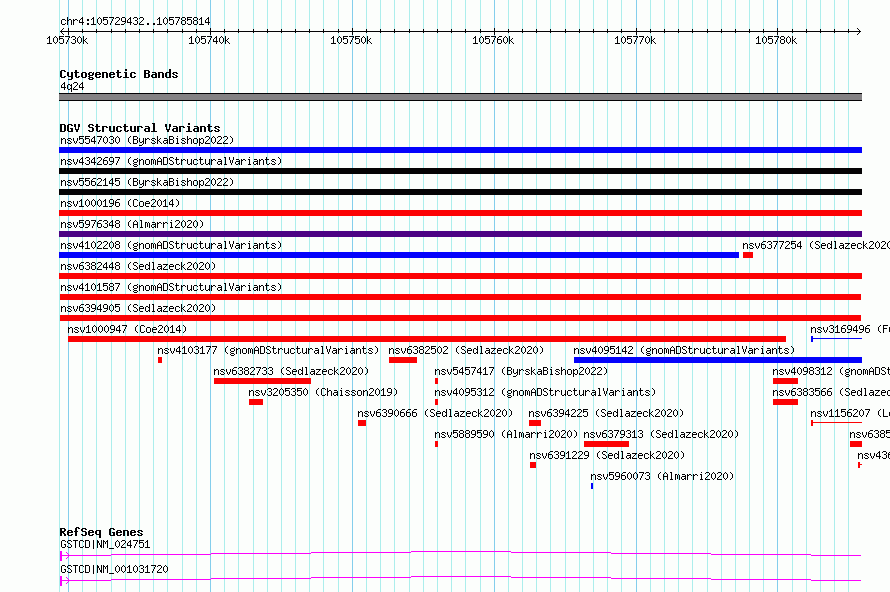Click the nsv3205350 (Chaisson2019) label
This screenshot has width=890, height=592.
pyautogui.click(x=323, y=392)
